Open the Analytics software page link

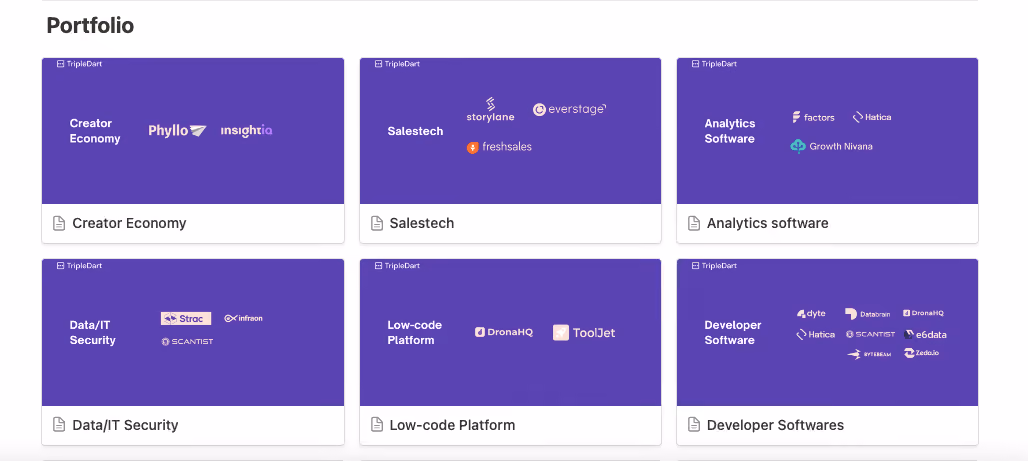(x=767, y=224)
